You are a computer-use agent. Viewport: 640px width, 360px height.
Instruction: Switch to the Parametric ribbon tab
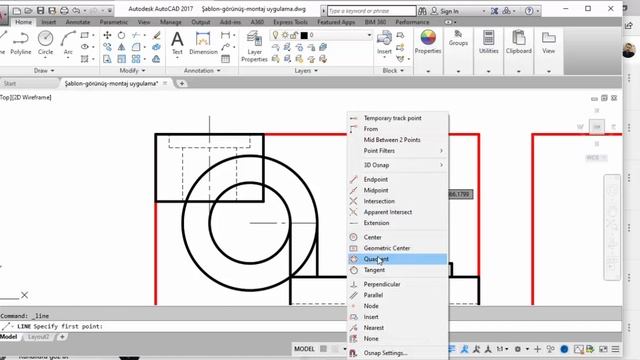tap(113, 22)
